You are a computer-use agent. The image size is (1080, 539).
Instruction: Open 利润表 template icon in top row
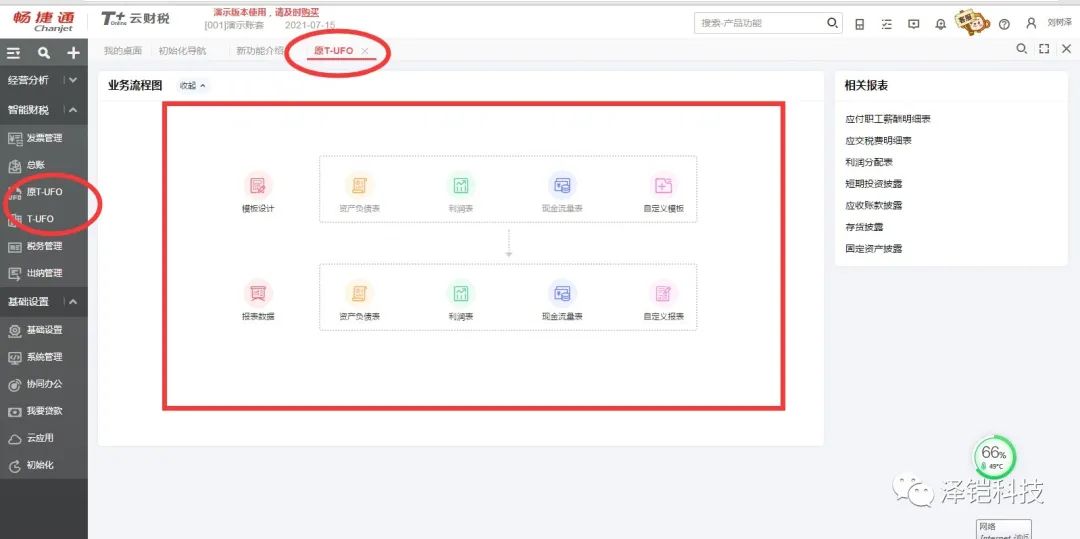pos(461,185)
